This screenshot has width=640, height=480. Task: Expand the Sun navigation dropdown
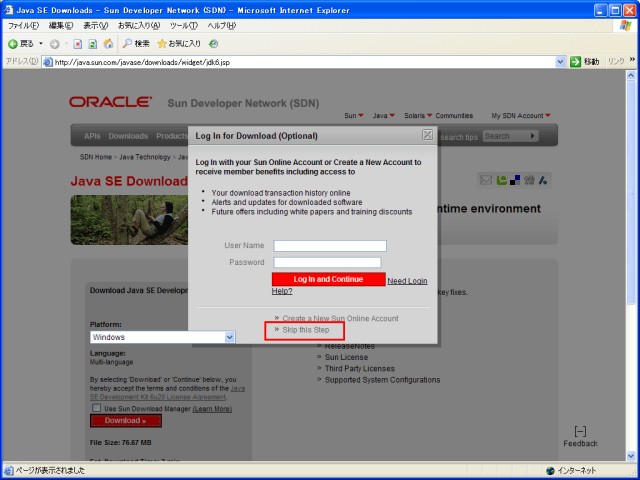click(x=360, y=116)
